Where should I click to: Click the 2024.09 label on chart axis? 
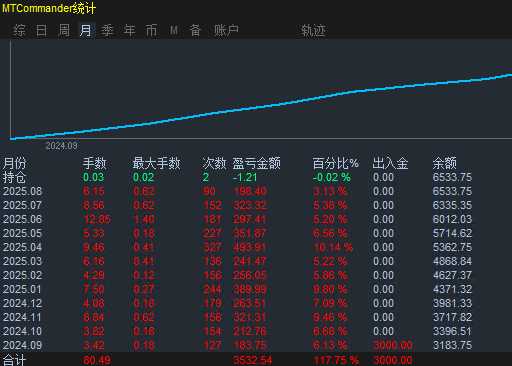tap(62, 146)
